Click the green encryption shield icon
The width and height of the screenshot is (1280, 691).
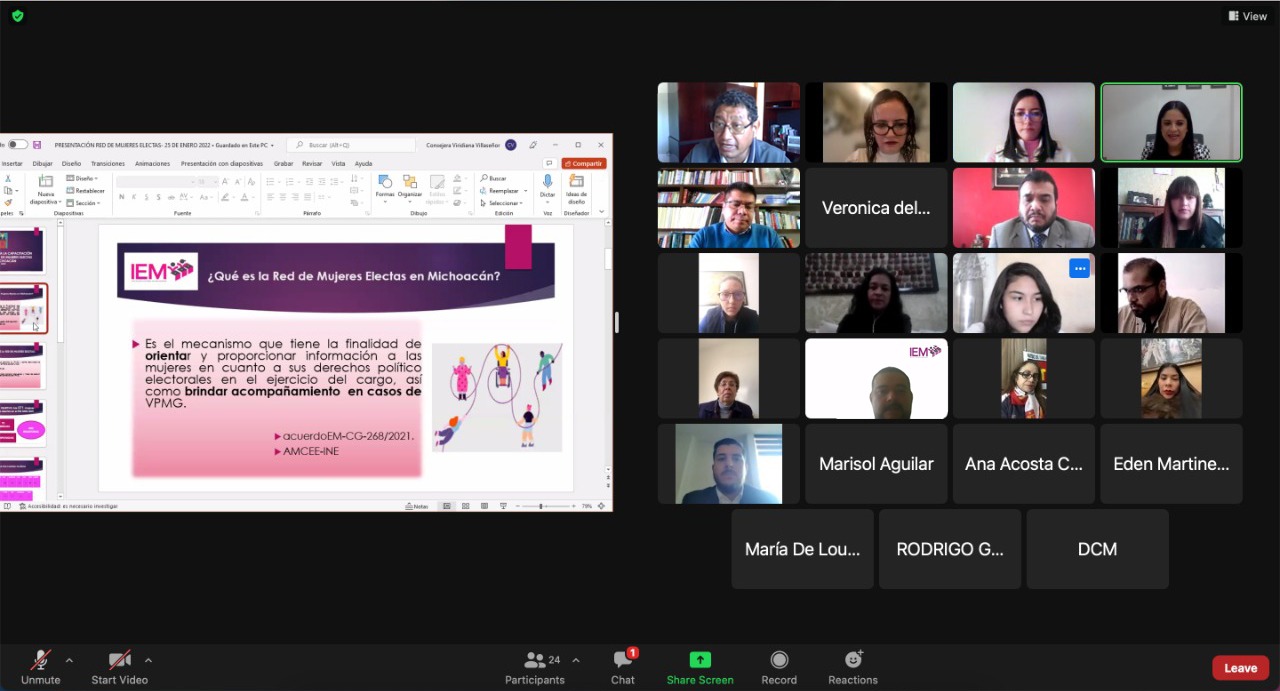click(x=17, y=16)
